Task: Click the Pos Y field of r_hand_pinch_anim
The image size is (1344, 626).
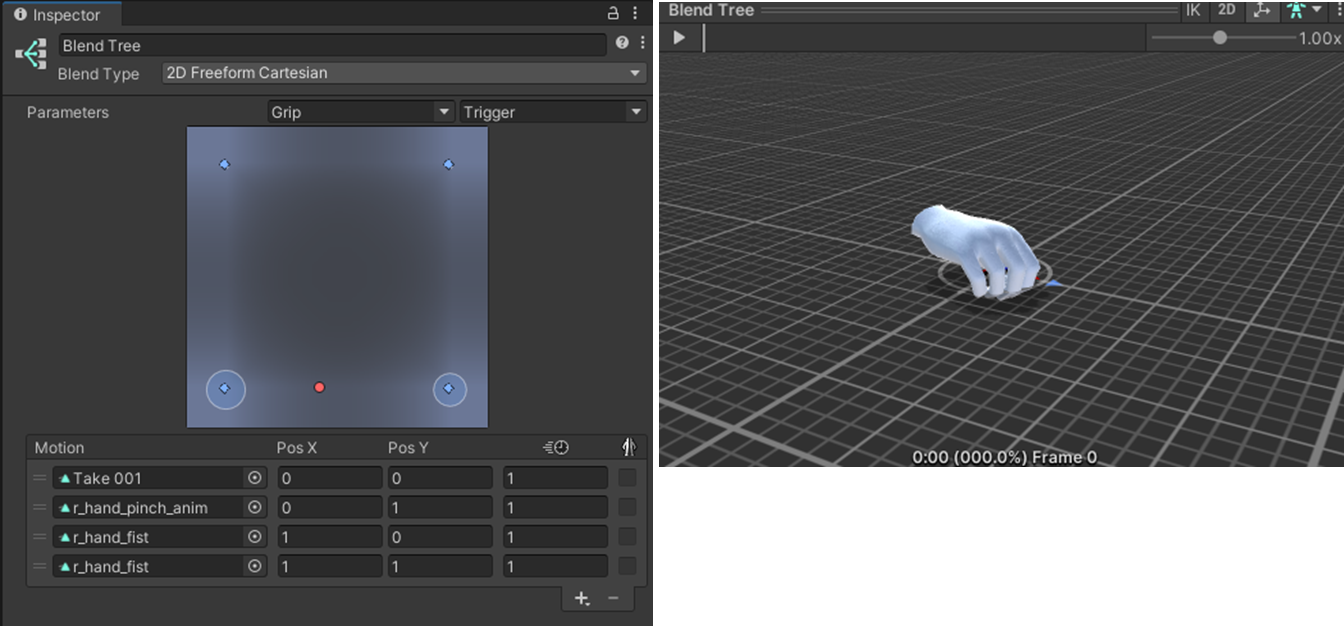Action: pyautogui.click(x=440, y=507)
